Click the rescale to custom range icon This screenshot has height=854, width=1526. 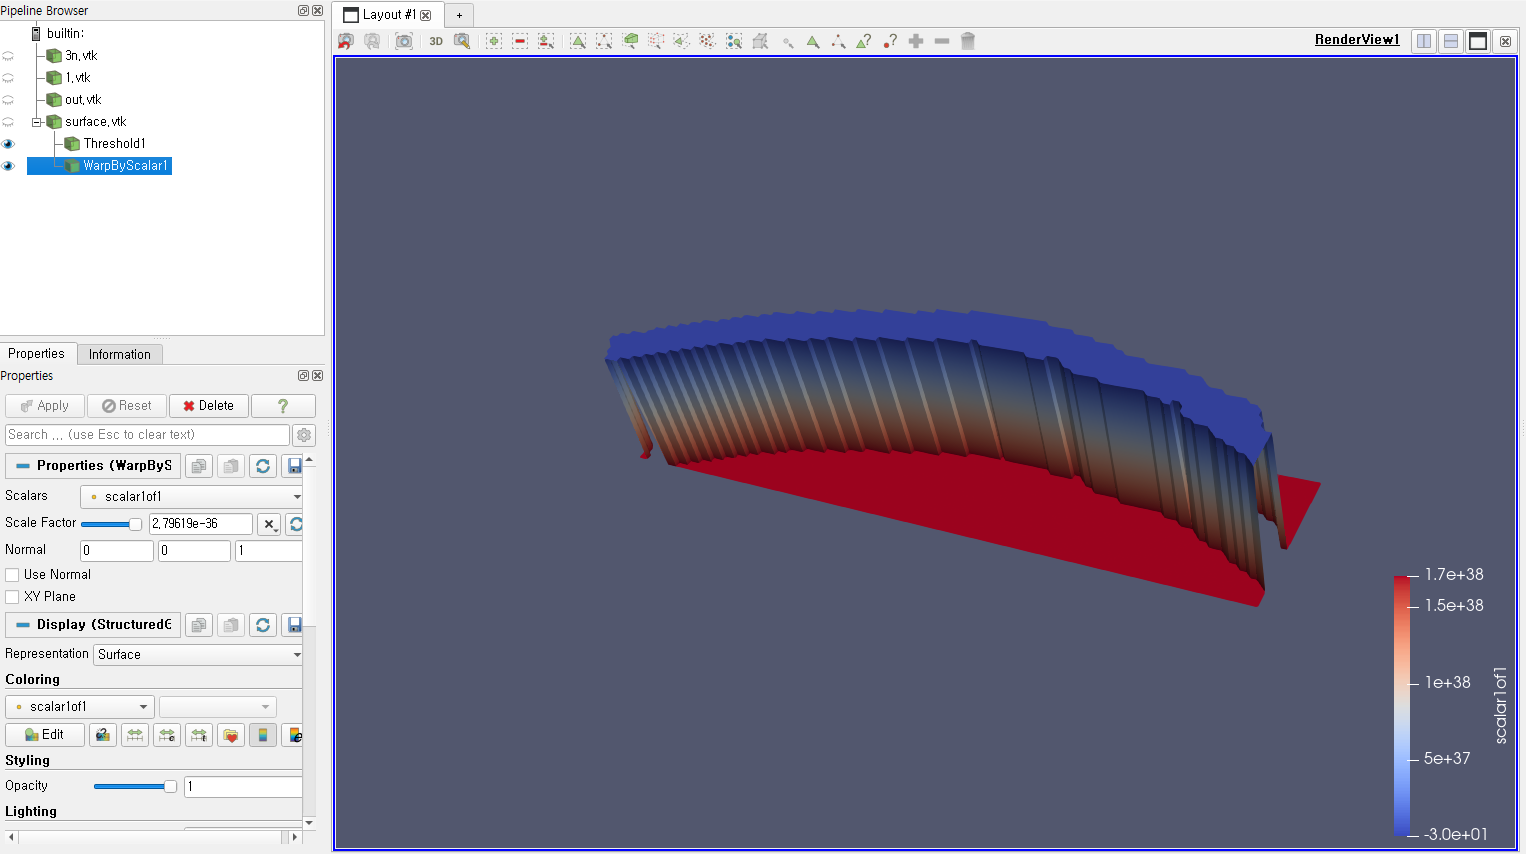click(x=167, y=735)
